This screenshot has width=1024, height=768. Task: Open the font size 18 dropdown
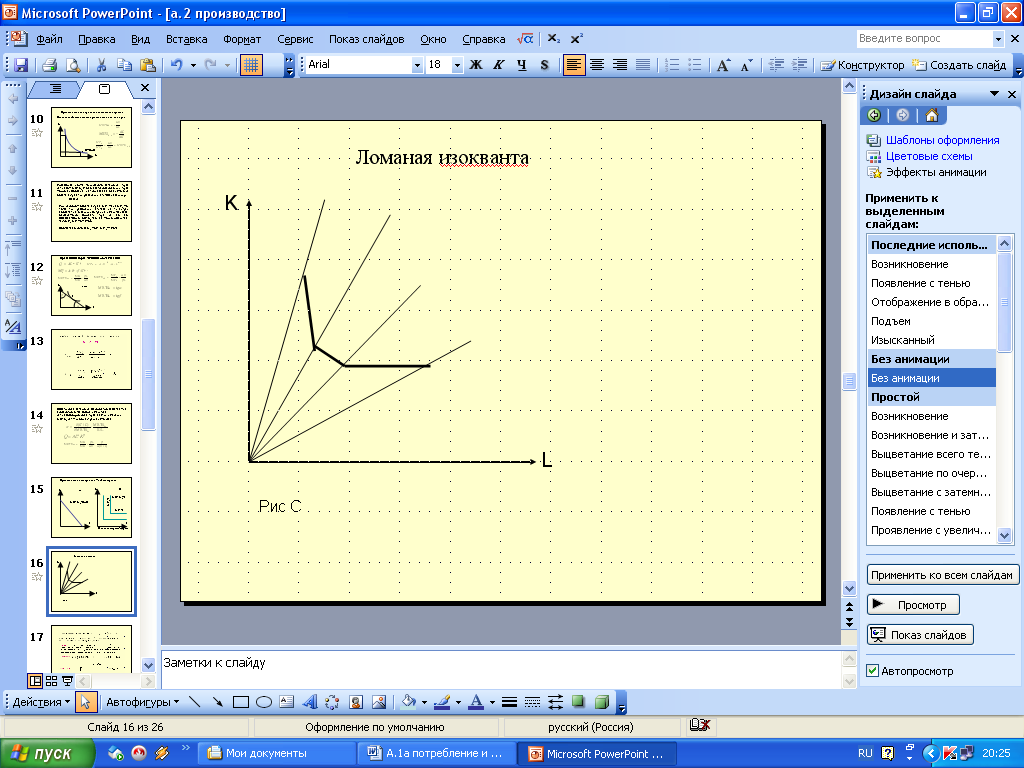(x=457, y=65)
